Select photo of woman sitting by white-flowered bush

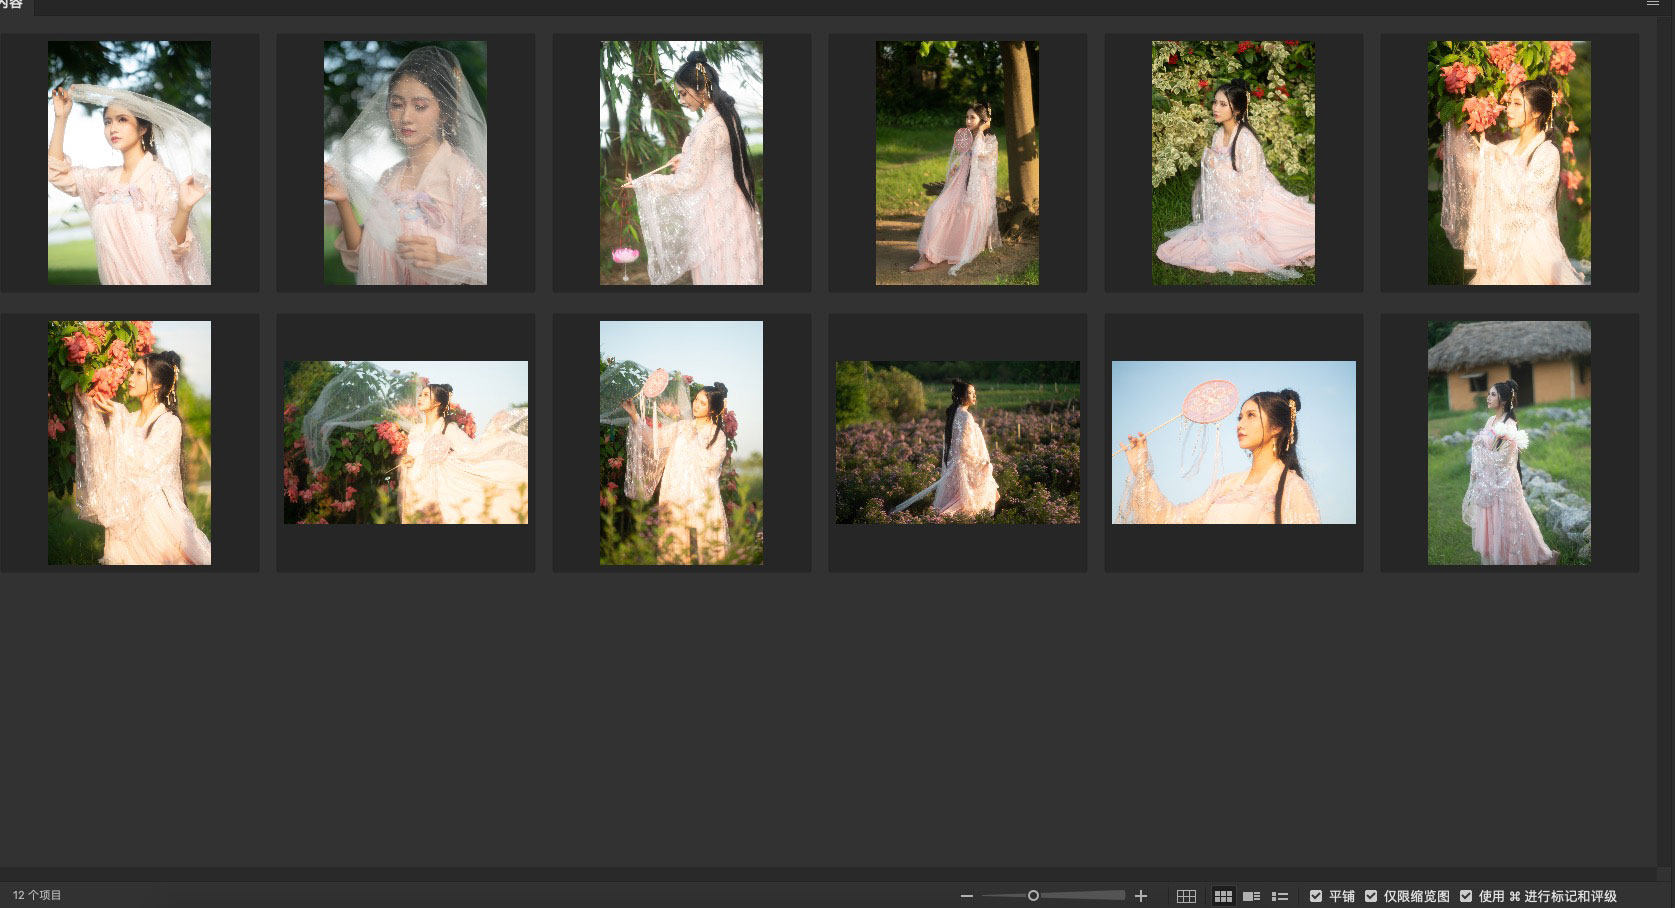(1233, 163)
